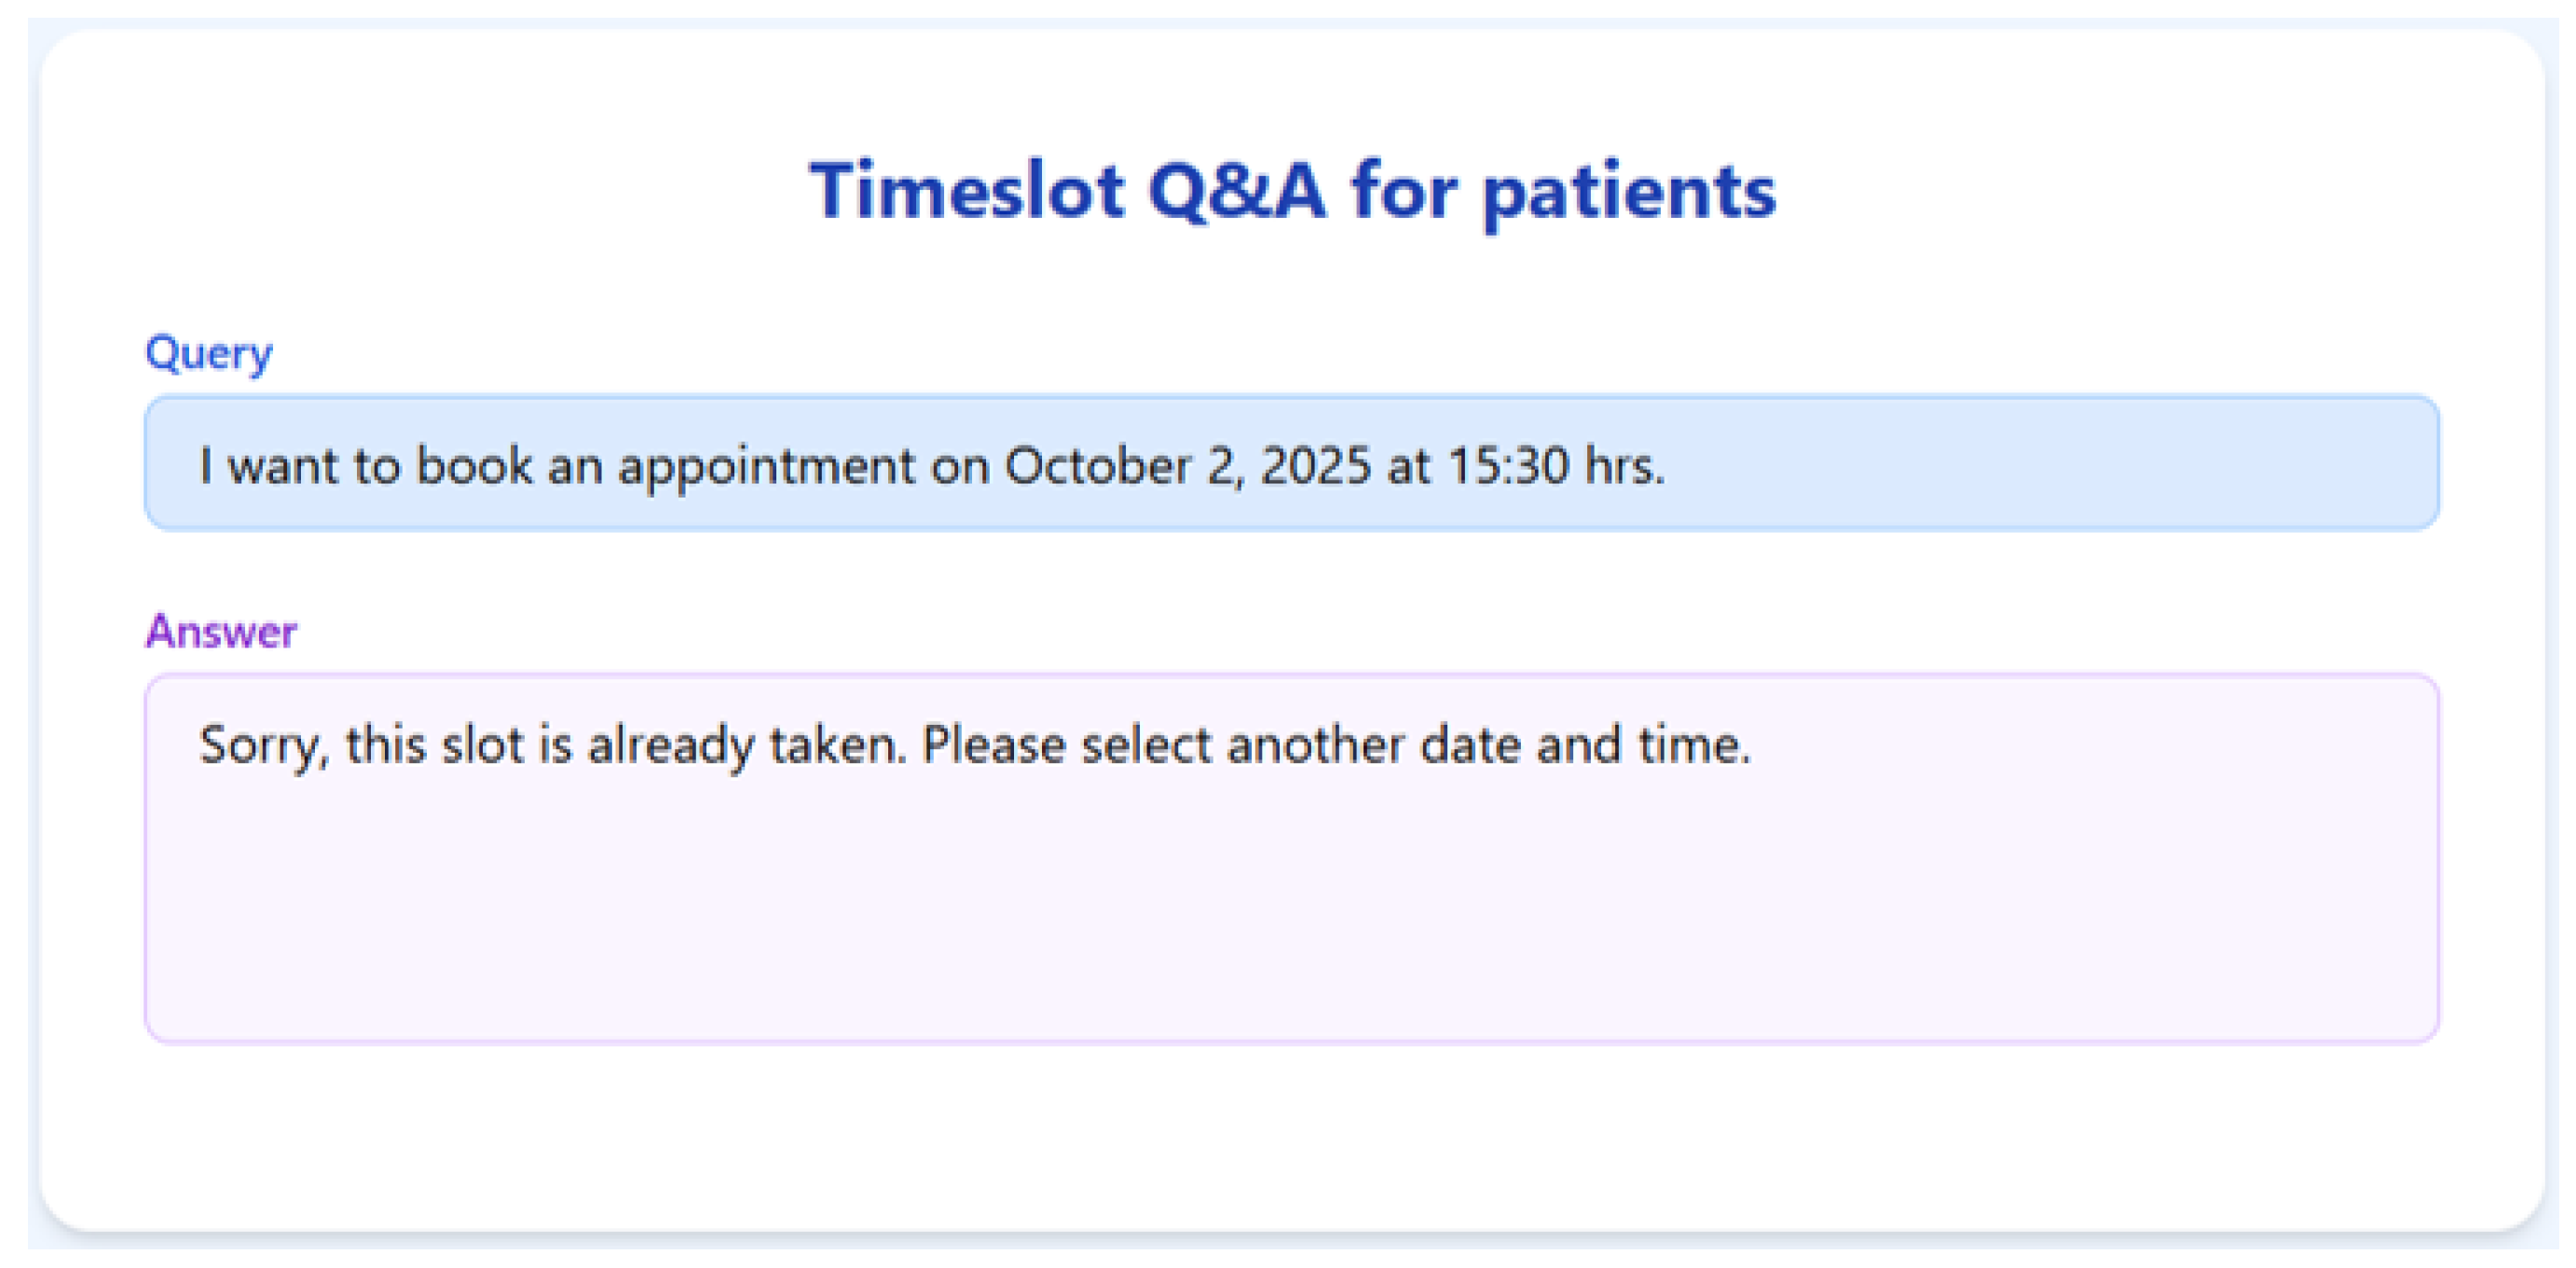Click the word "time" ending the answer
Image resolution: width=2576 pixels, height=1268 pixels.
click(1690, 746)
